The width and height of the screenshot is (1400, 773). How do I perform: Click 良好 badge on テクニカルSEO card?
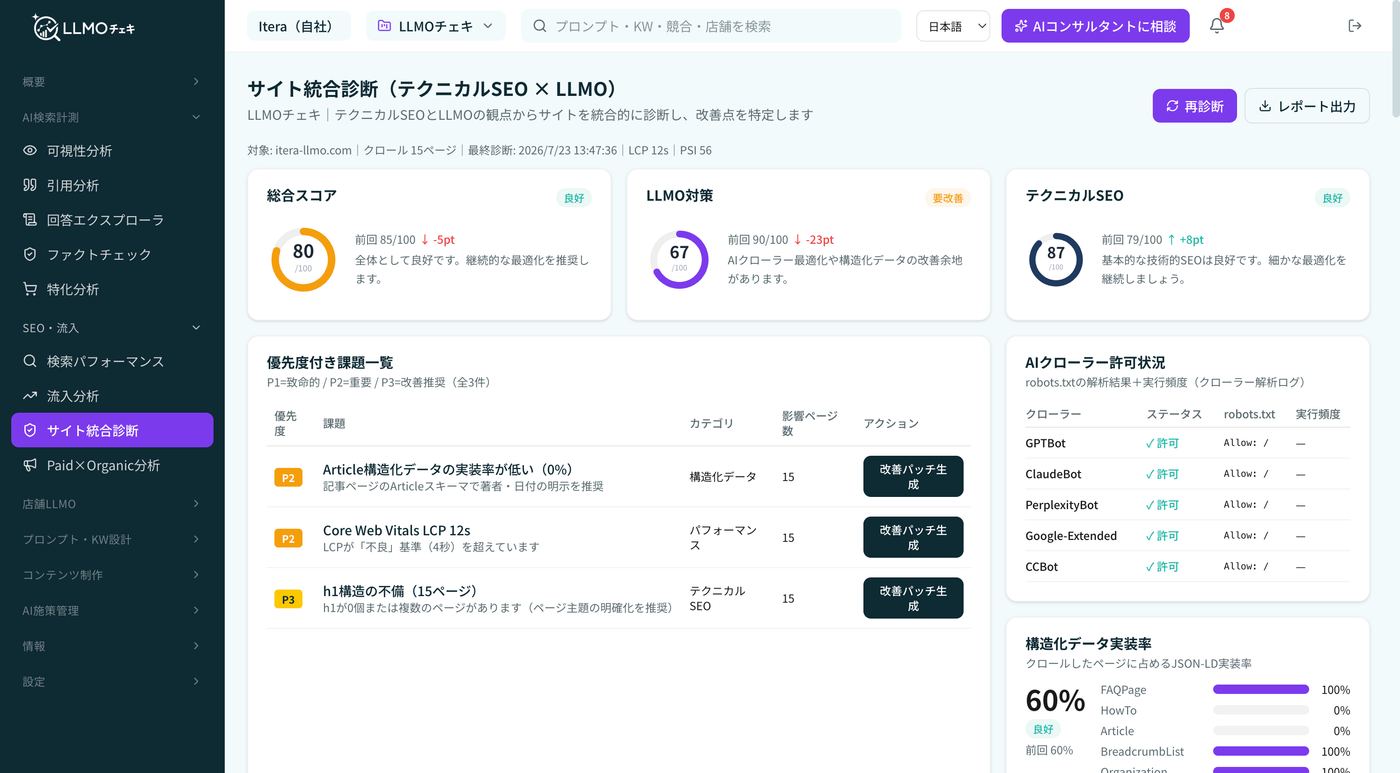(1332, 198)
